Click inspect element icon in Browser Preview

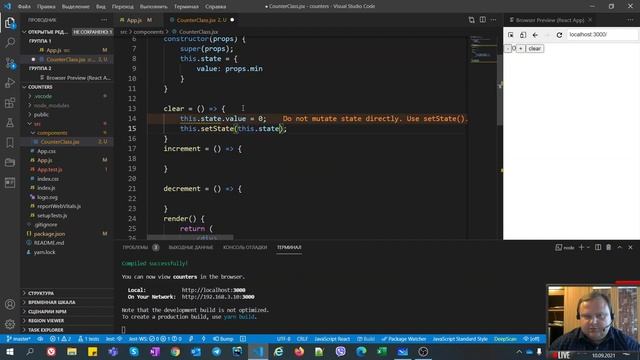click(511, 35)
